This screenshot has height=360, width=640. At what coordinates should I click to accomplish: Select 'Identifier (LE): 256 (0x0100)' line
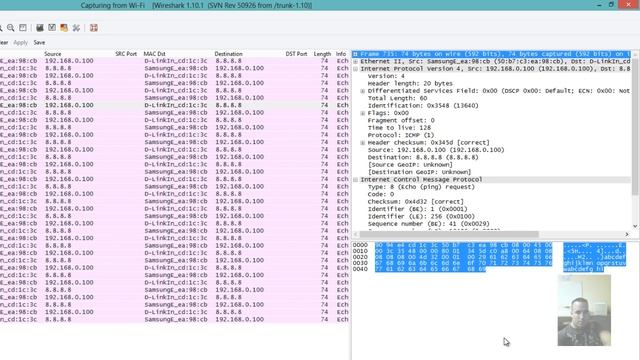click(421, 216)
